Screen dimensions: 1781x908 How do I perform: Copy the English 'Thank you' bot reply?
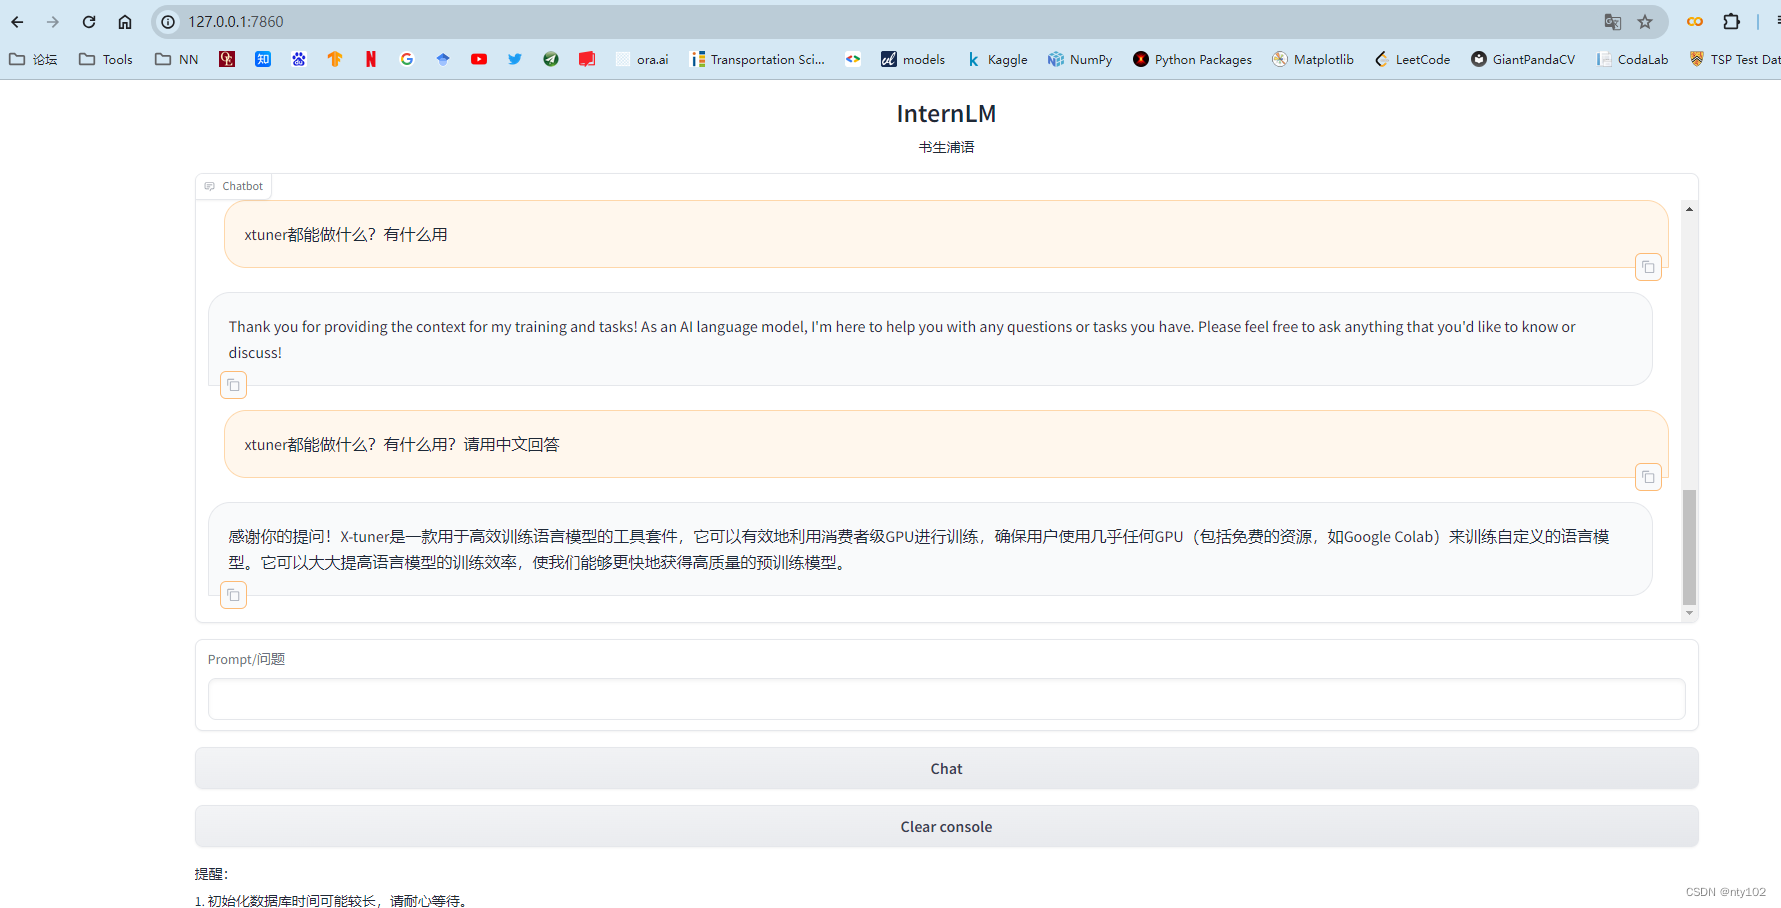tap(233, 385)
